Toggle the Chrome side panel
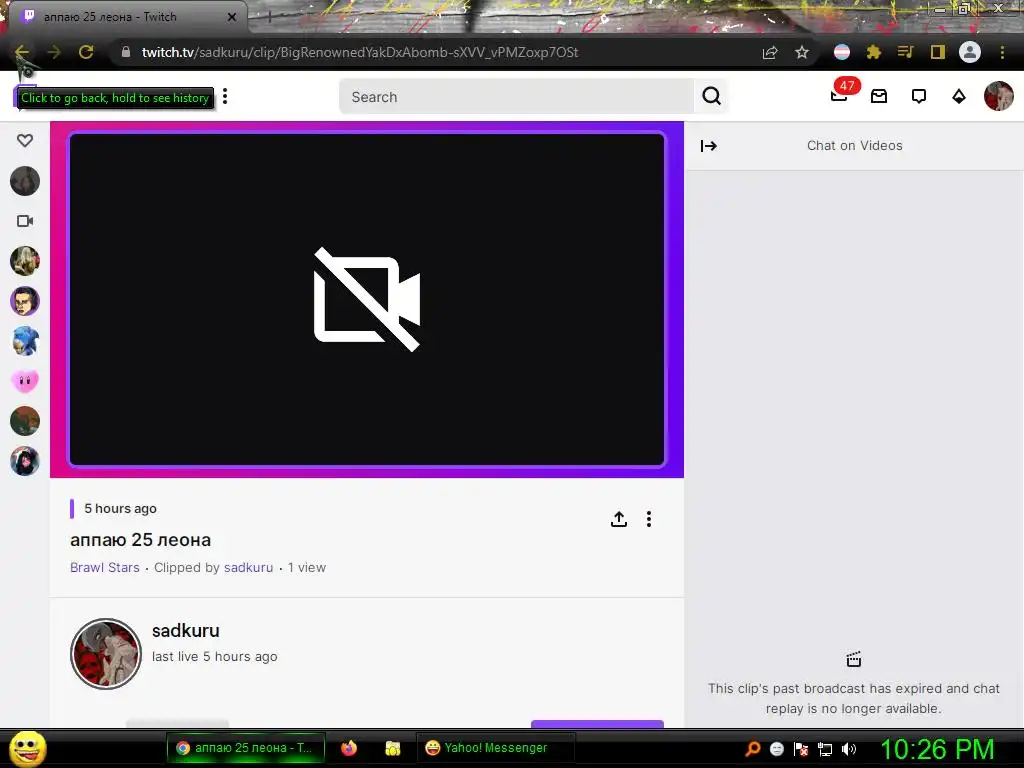Viewport: 1024px width, 768px height. pyautogui.click(x=938, y=52)
